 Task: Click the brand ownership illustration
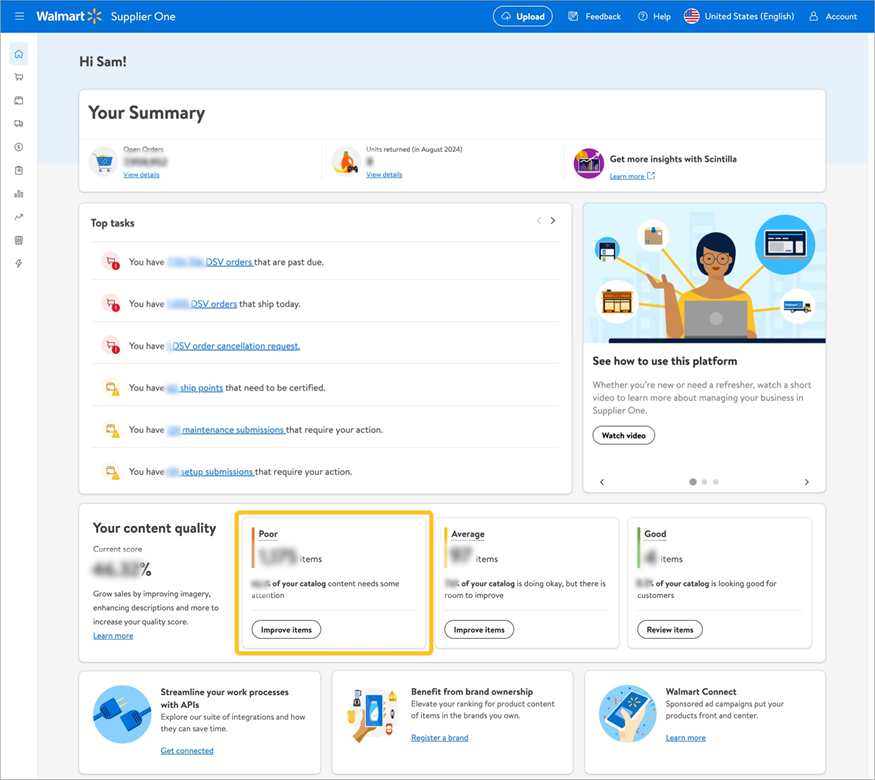point(371,715)
